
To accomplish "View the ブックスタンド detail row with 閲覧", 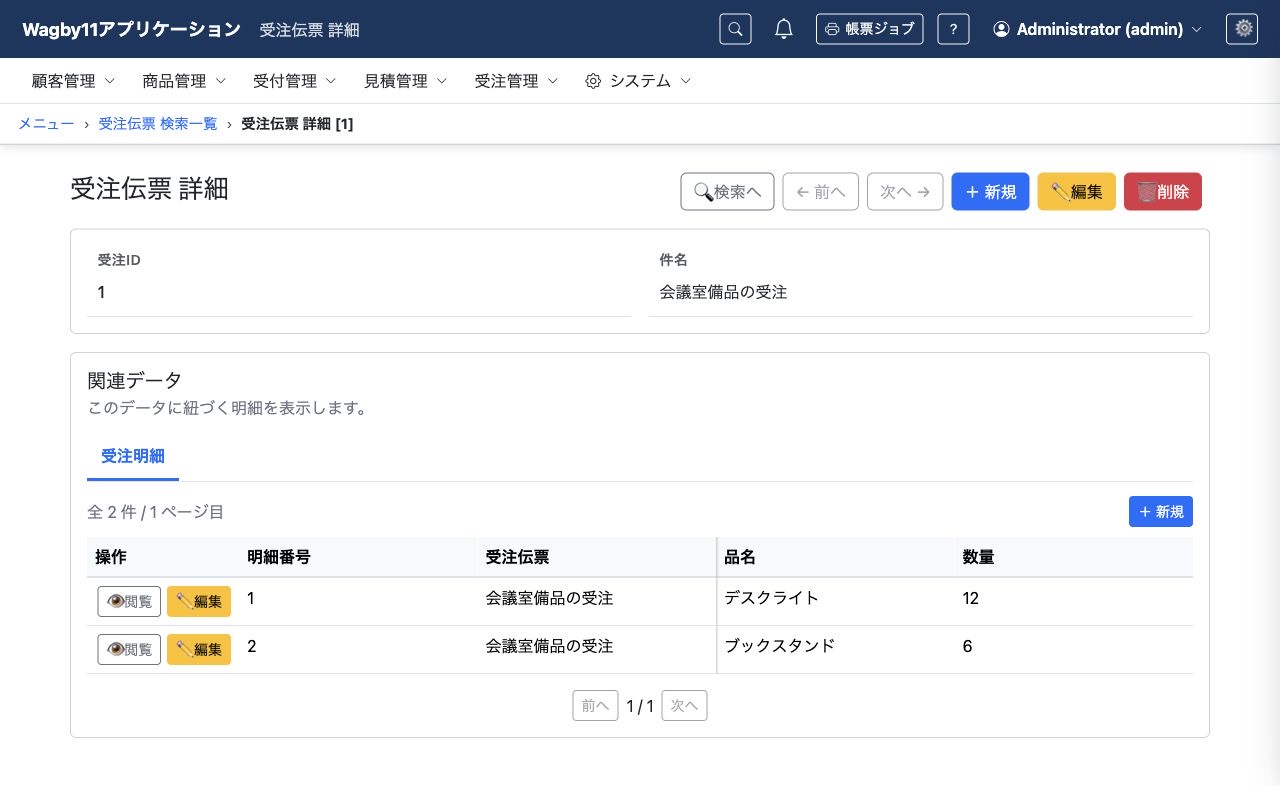I will pyautogui.click(x=129, y=649).
